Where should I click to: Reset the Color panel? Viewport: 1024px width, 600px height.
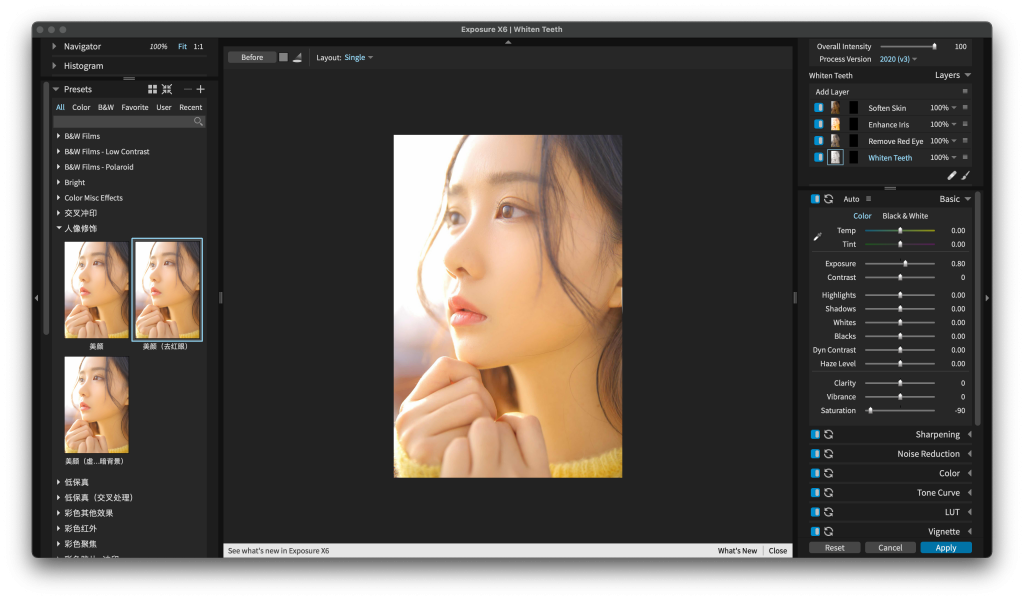pos(829,473)
